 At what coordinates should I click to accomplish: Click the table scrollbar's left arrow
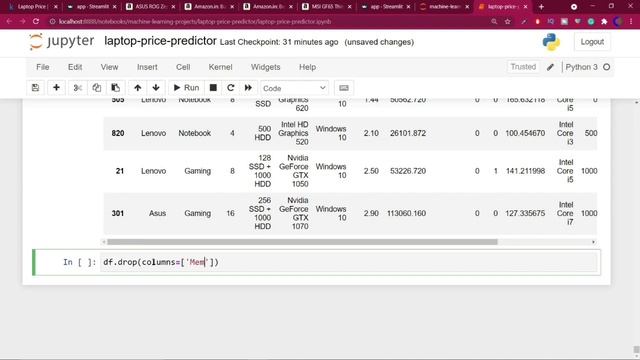104,242
